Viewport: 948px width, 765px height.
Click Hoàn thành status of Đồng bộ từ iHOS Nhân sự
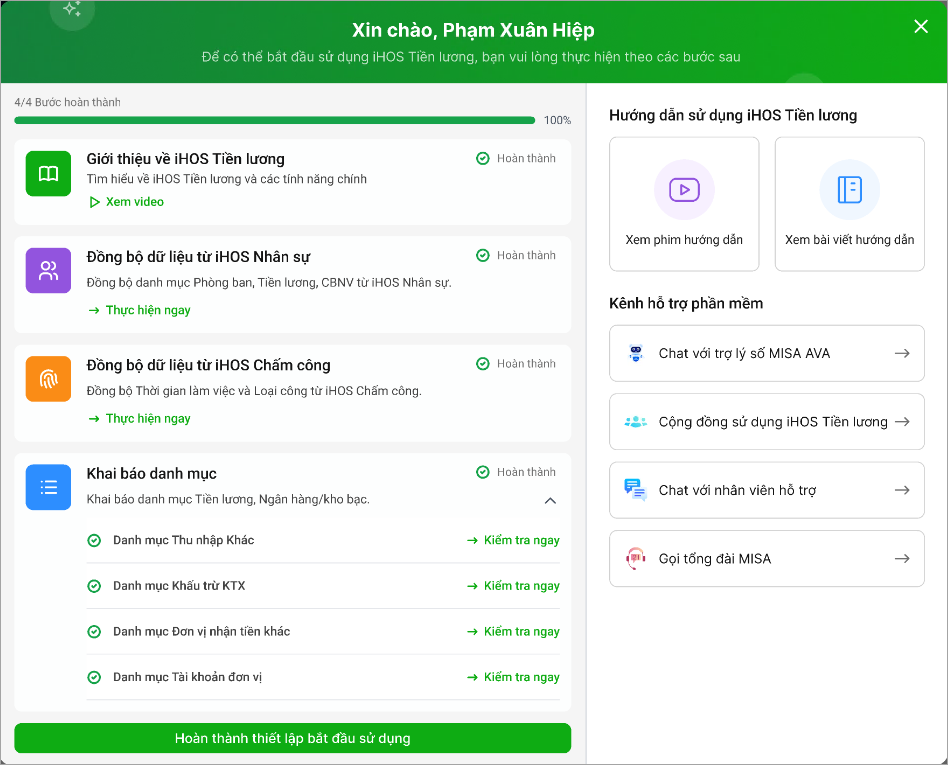click(516, 255)
